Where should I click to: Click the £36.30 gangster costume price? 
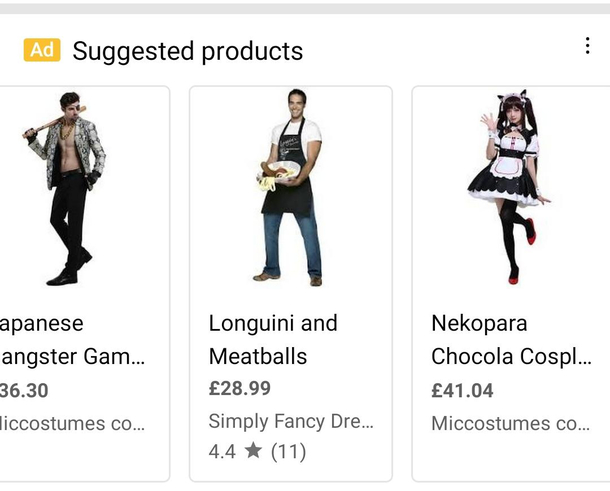pos(25,390)
